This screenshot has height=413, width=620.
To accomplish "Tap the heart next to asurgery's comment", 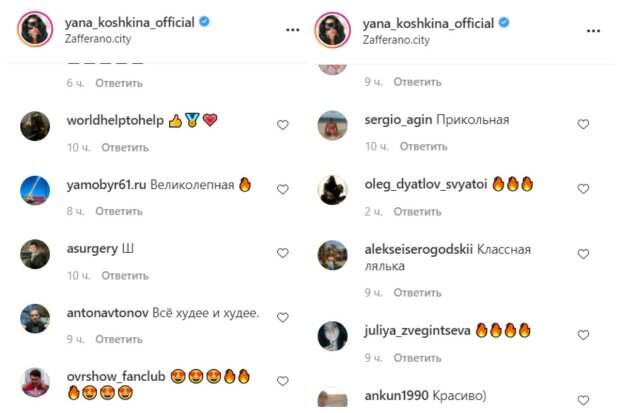I will pyautogui.click(x=282, y=253).
